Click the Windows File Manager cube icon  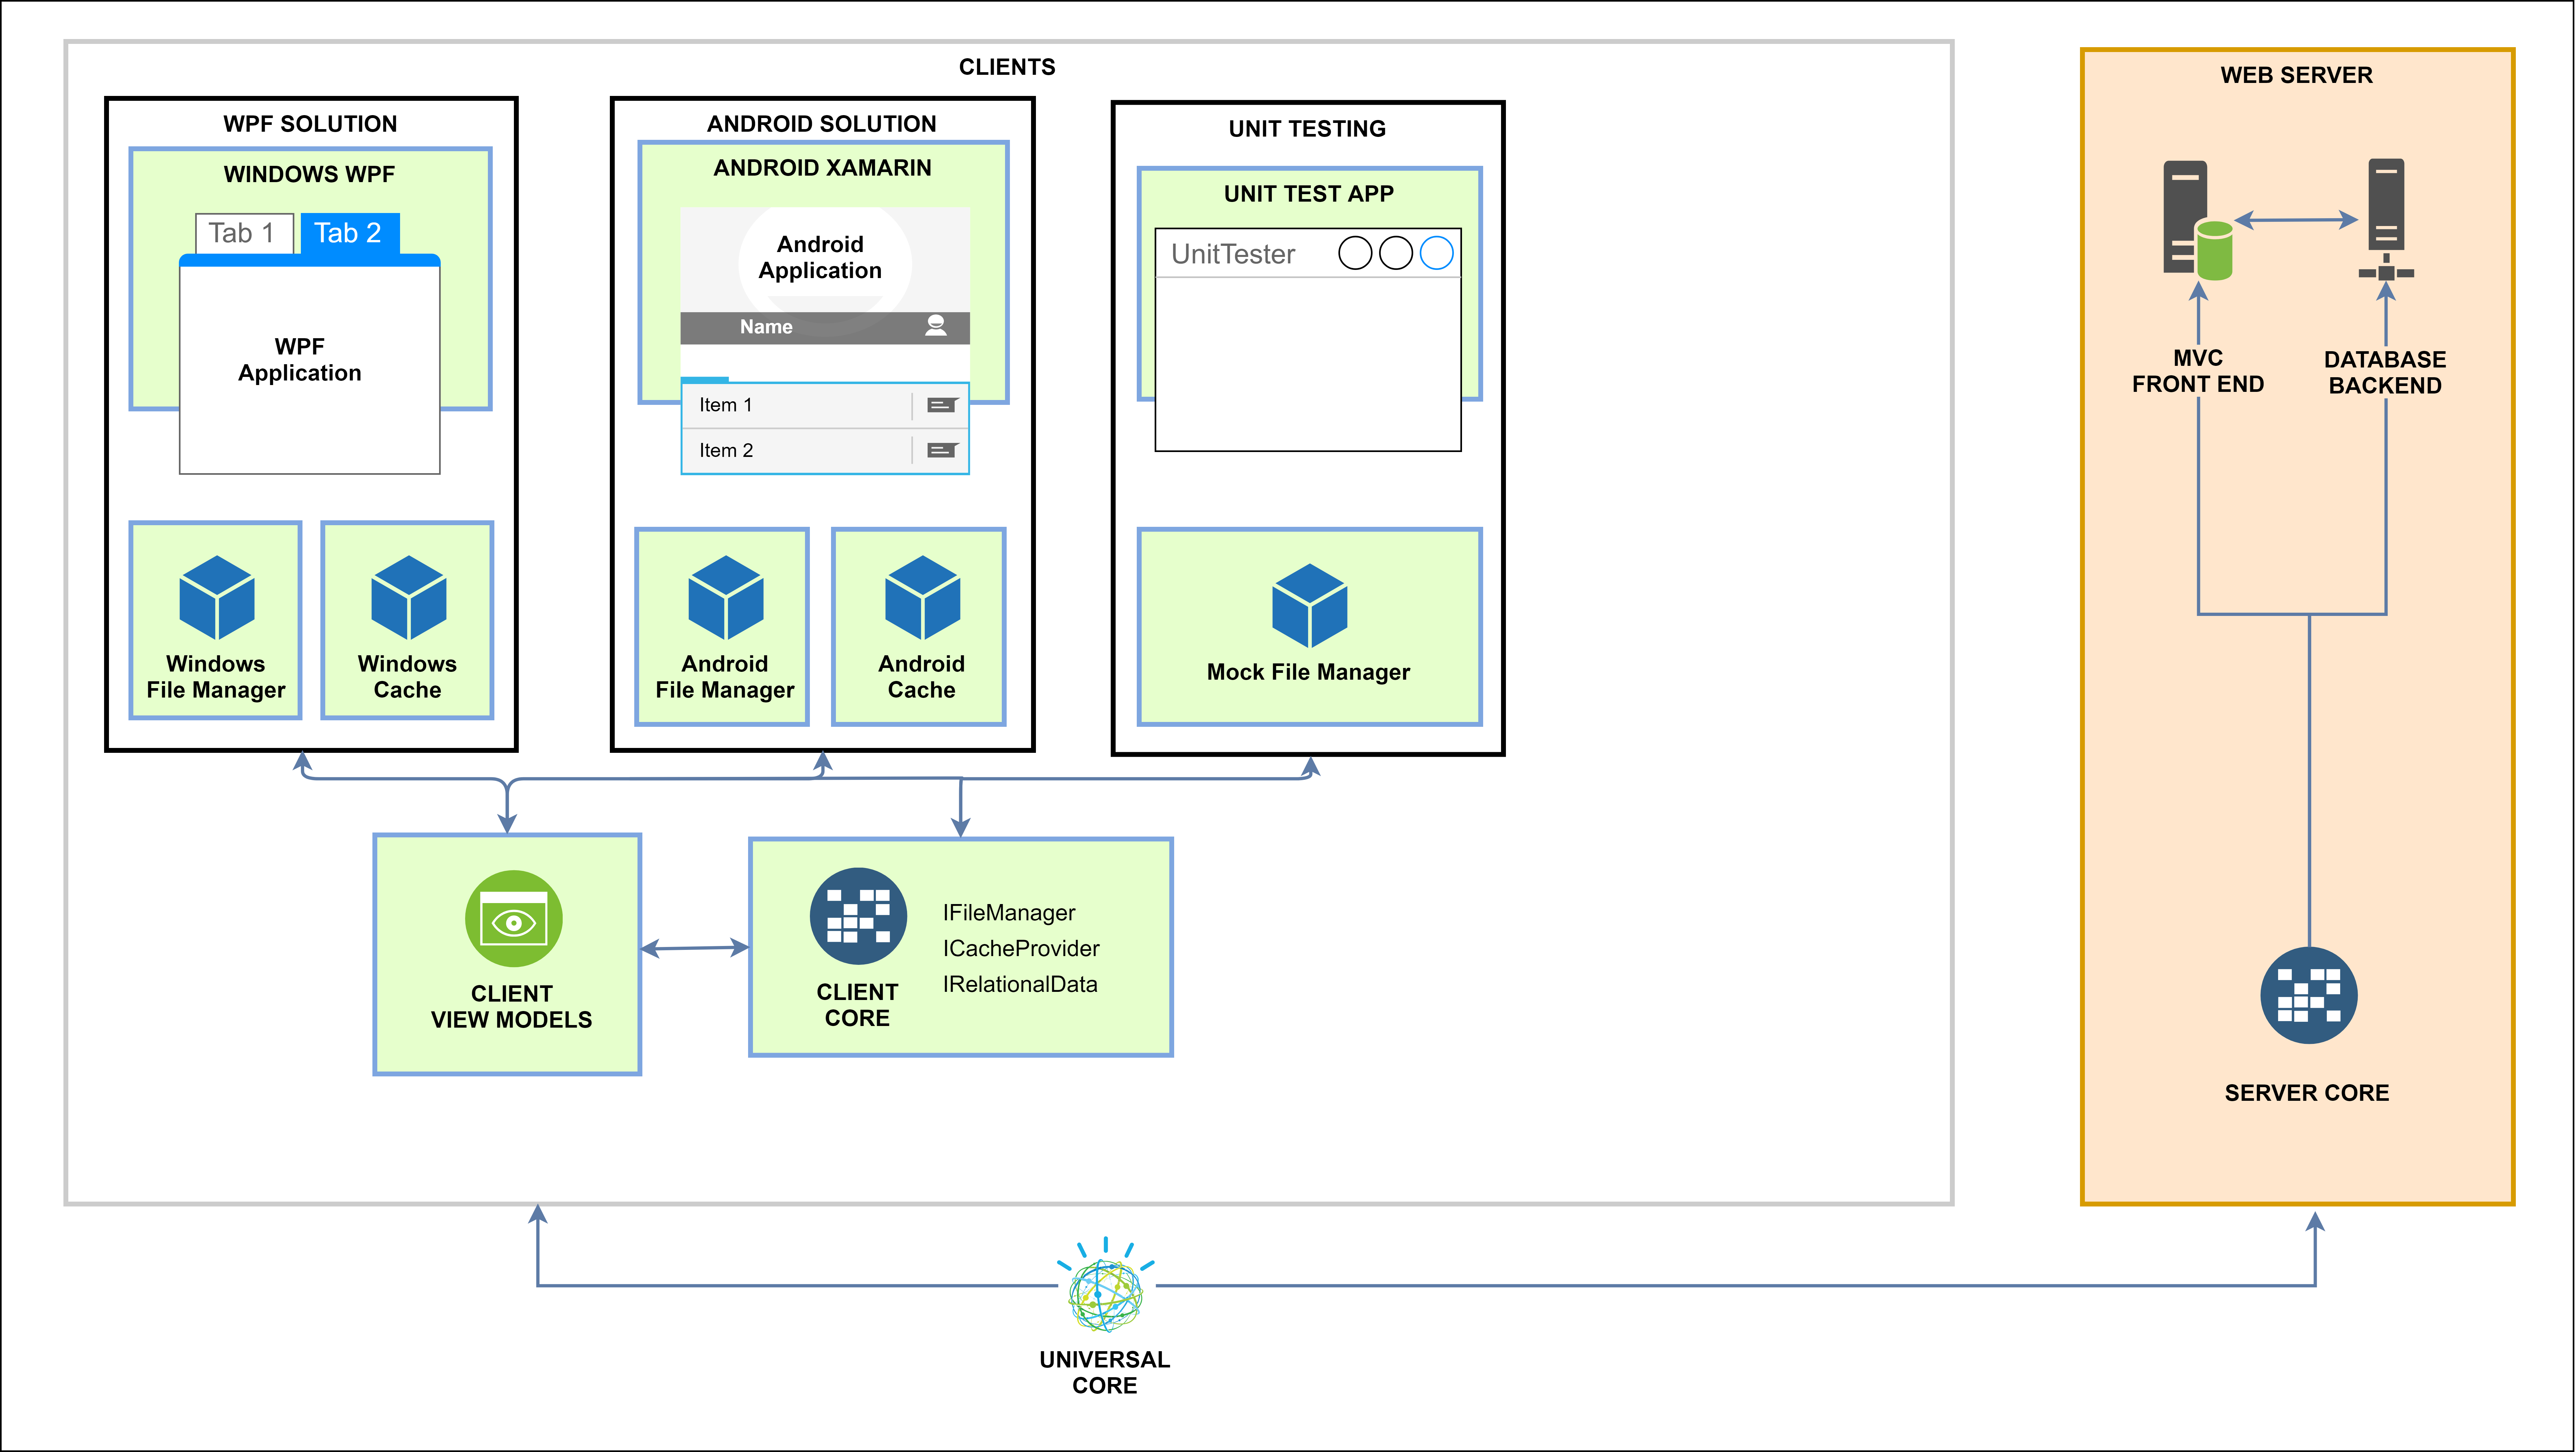point(217,598)
